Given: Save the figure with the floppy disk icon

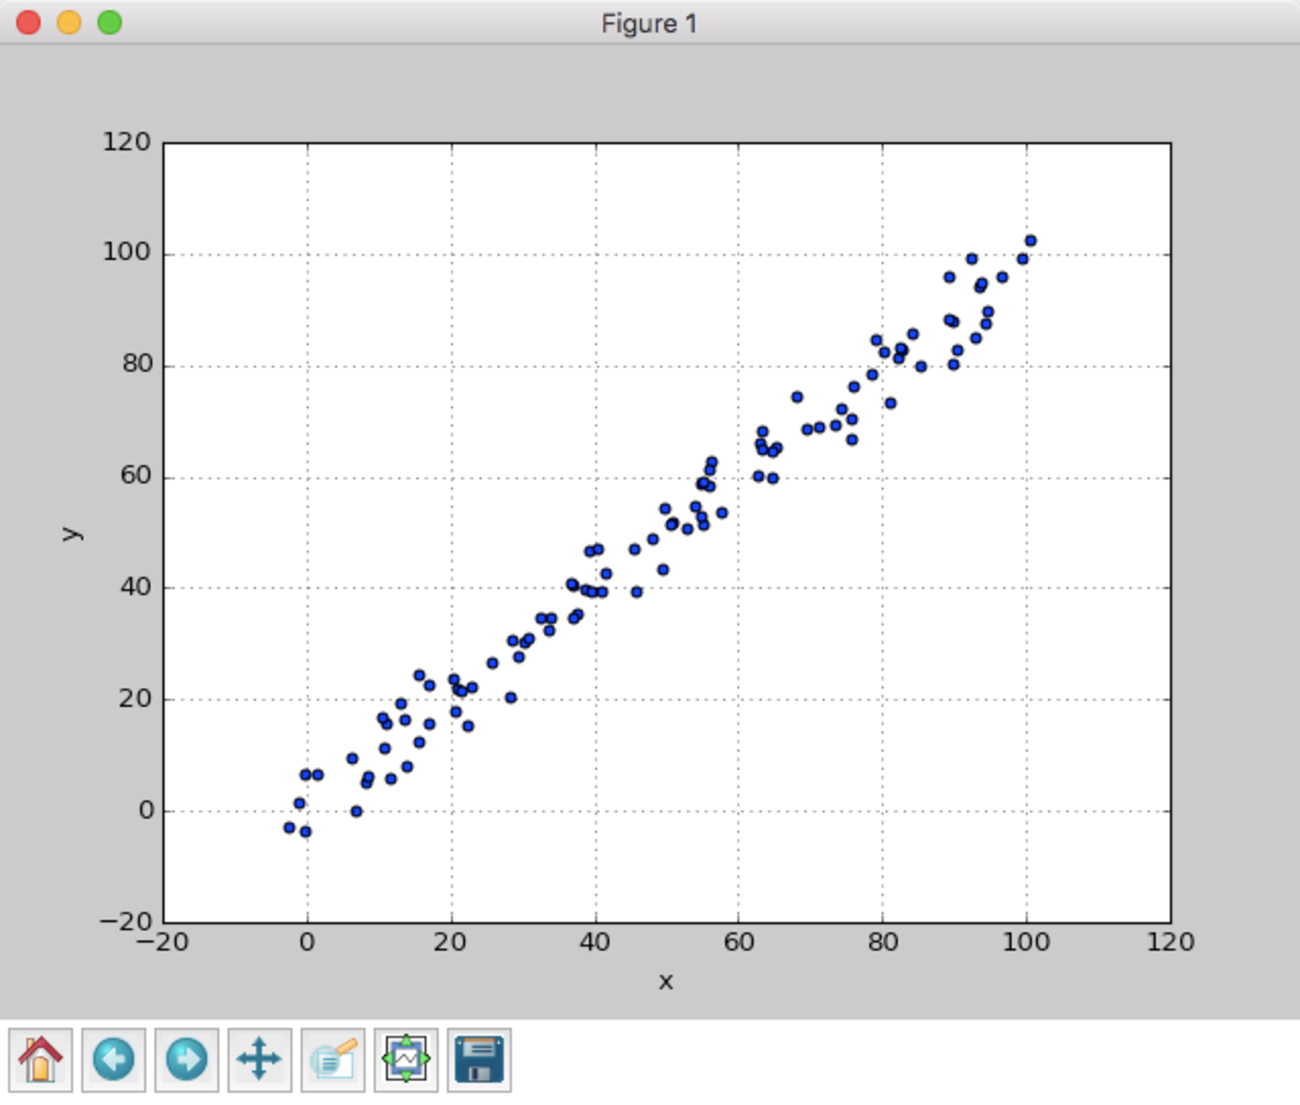Looking at the screenshot, I should tap(479, 1059).
